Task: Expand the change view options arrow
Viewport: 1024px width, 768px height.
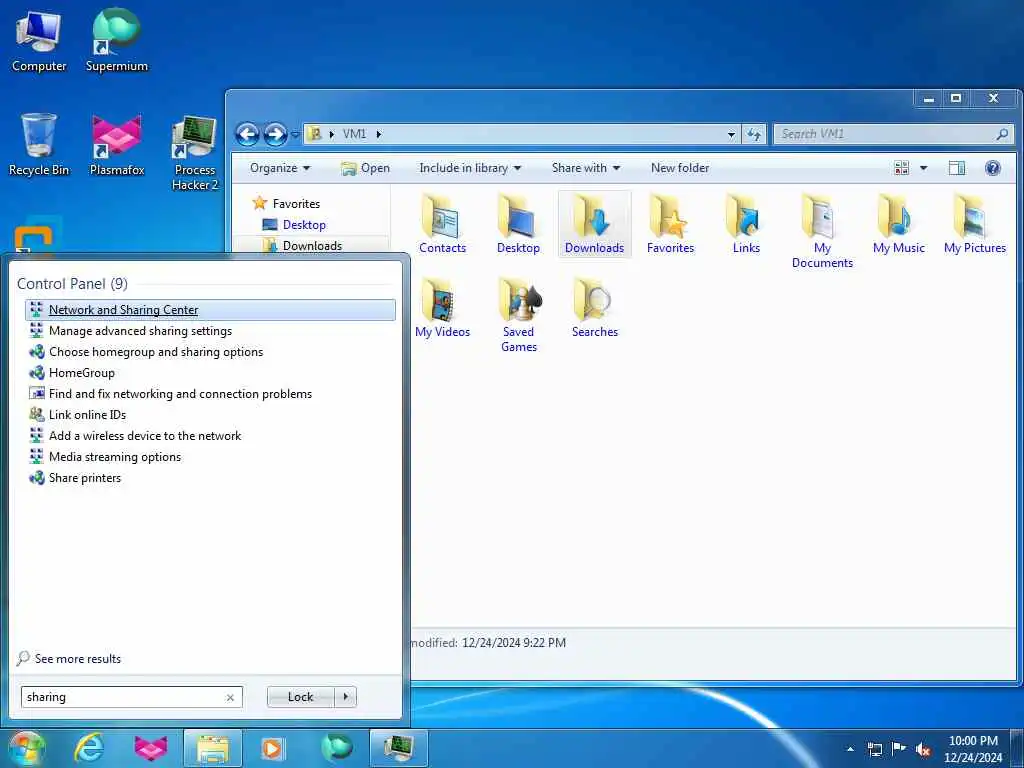Action: [x=923, y=168]
